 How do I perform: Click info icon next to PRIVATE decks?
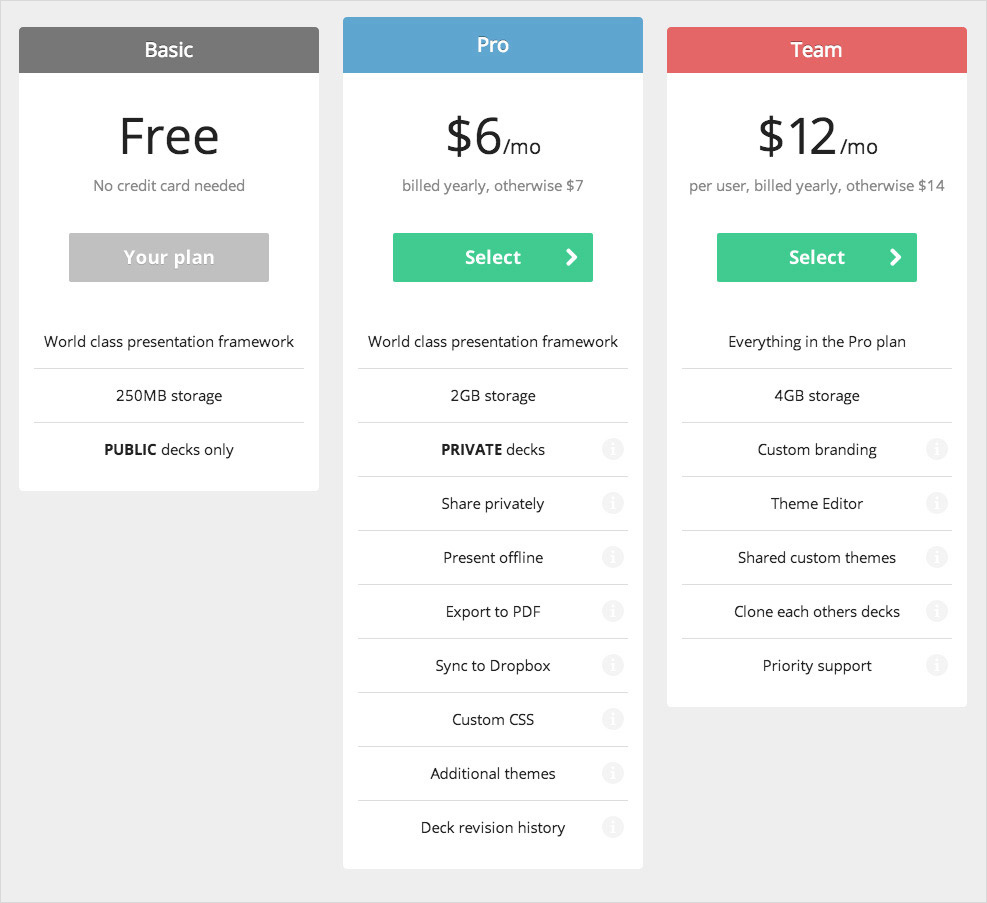(x=613, y=449)
